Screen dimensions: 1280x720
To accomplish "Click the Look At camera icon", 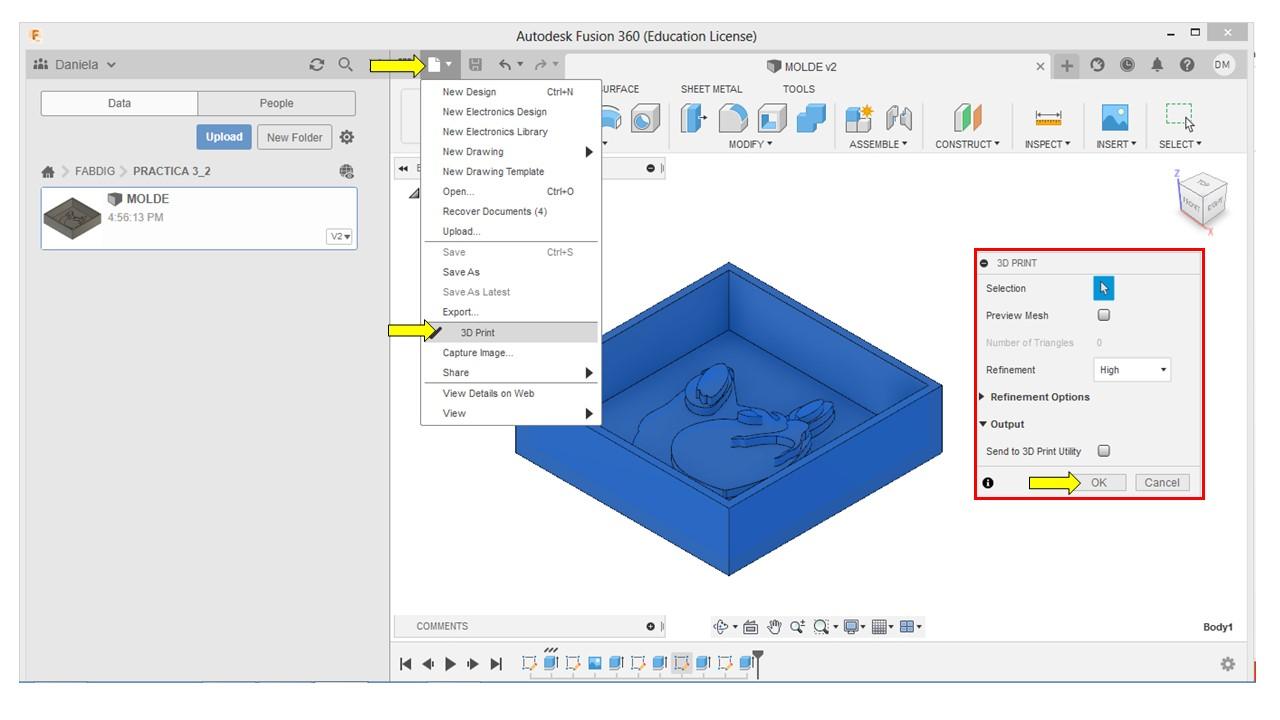I will [x=749, y=627].
